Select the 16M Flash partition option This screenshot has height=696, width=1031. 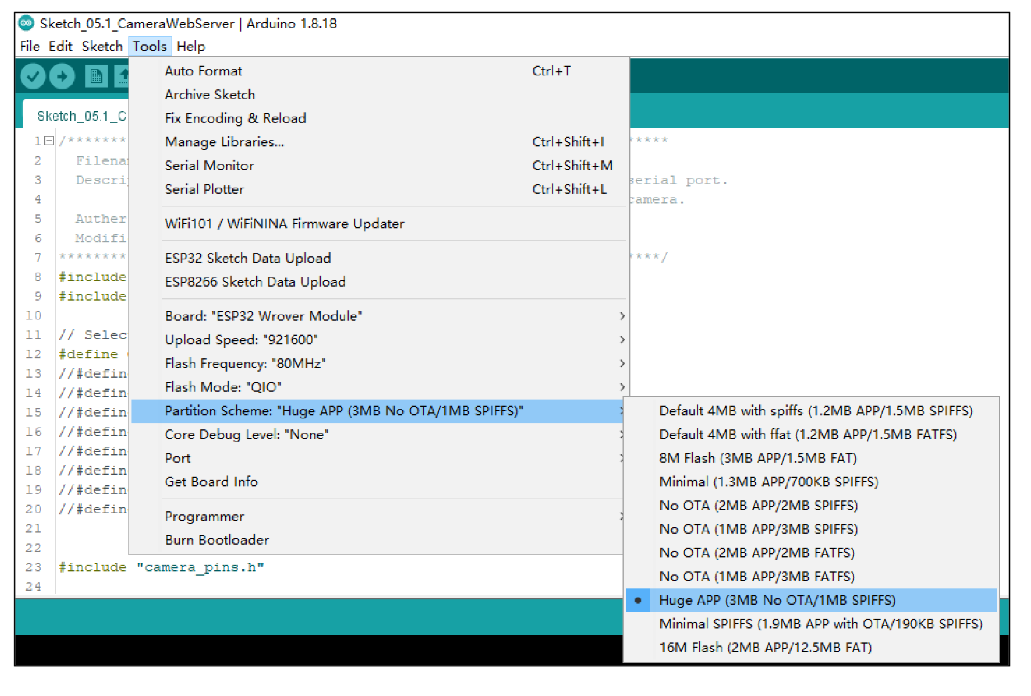765,647
